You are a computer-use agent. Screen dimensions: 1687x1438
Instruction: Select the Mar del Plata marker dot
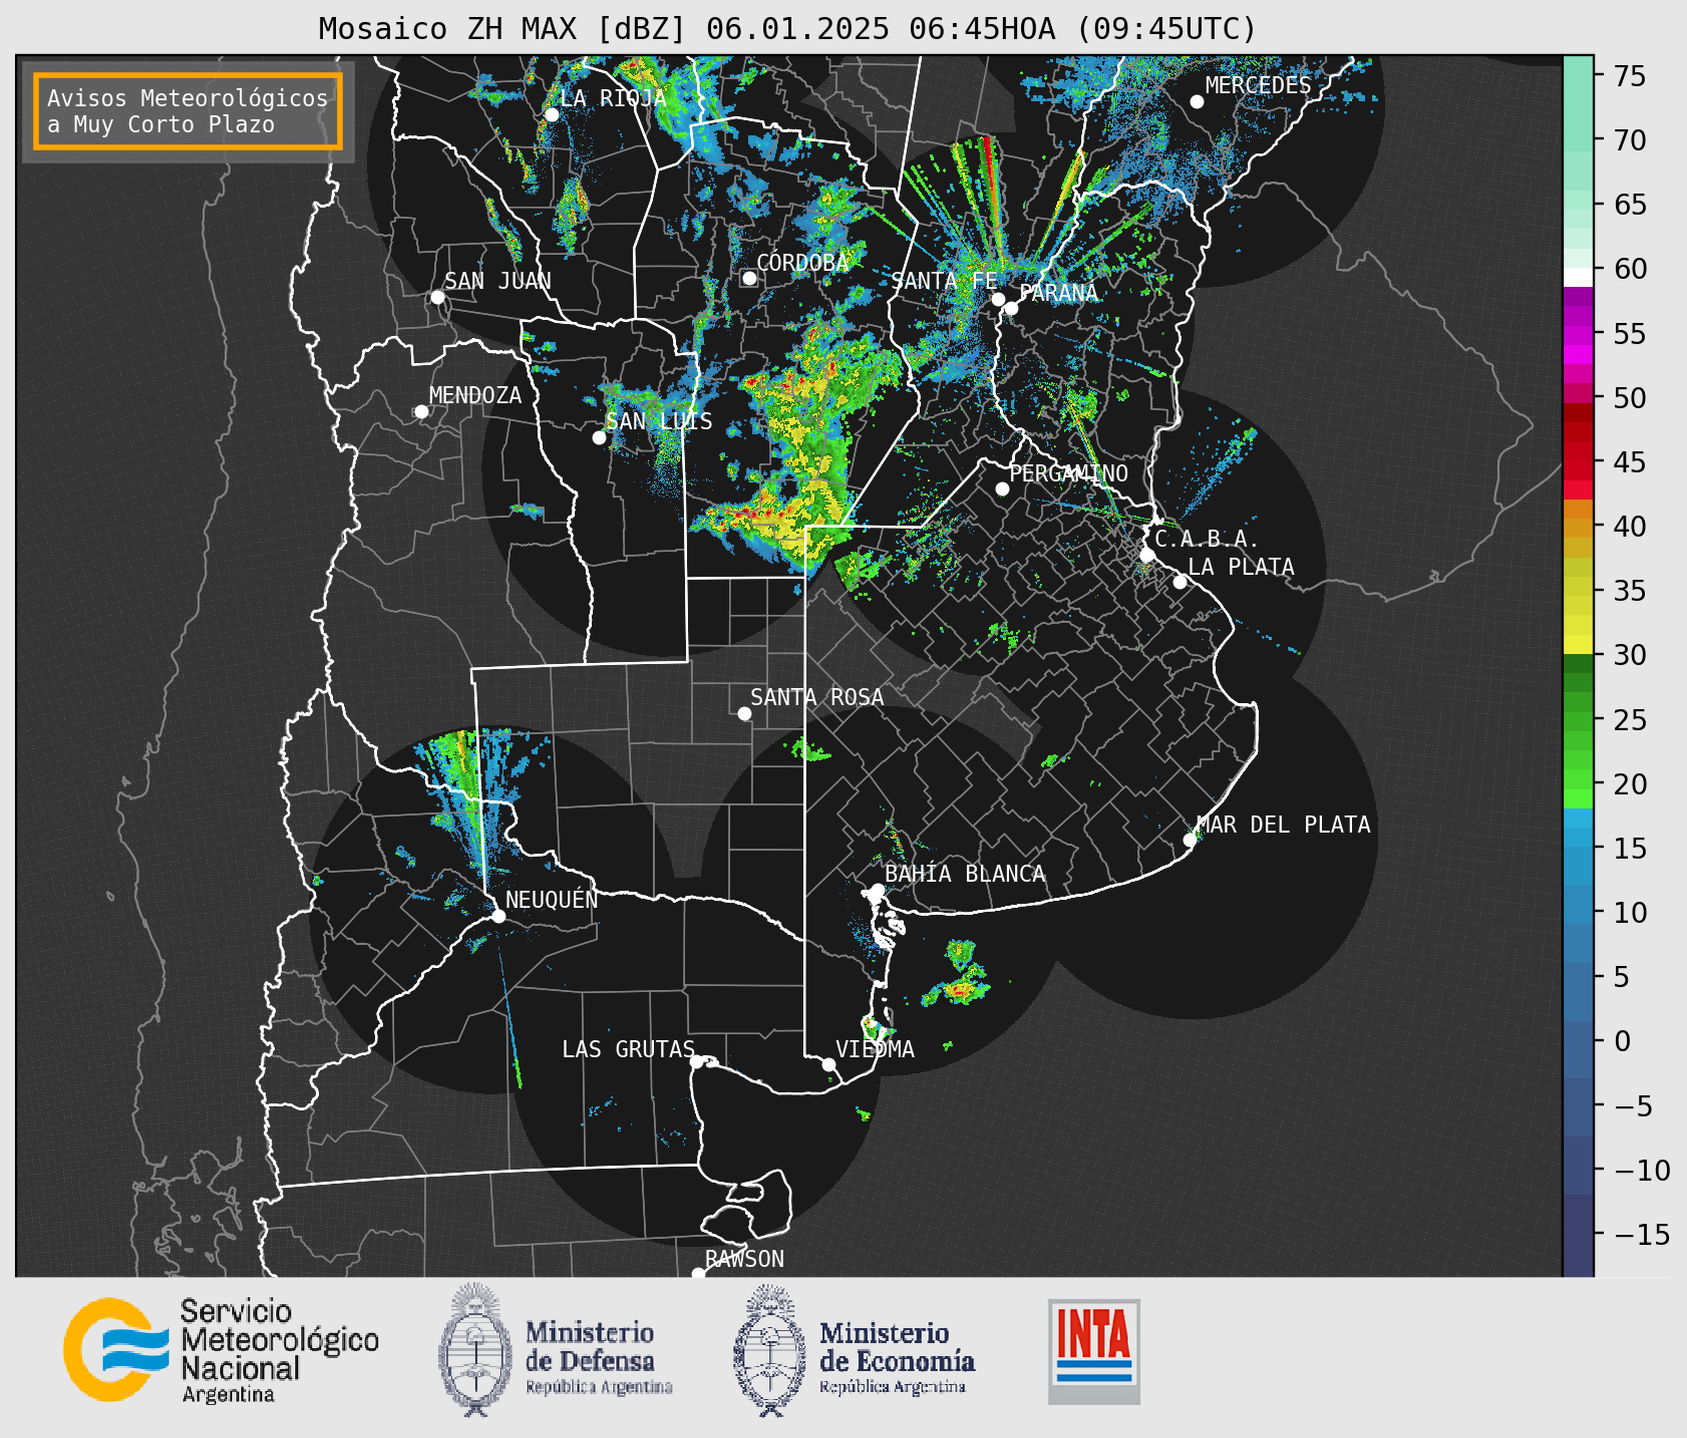[x=1189, y=840]
